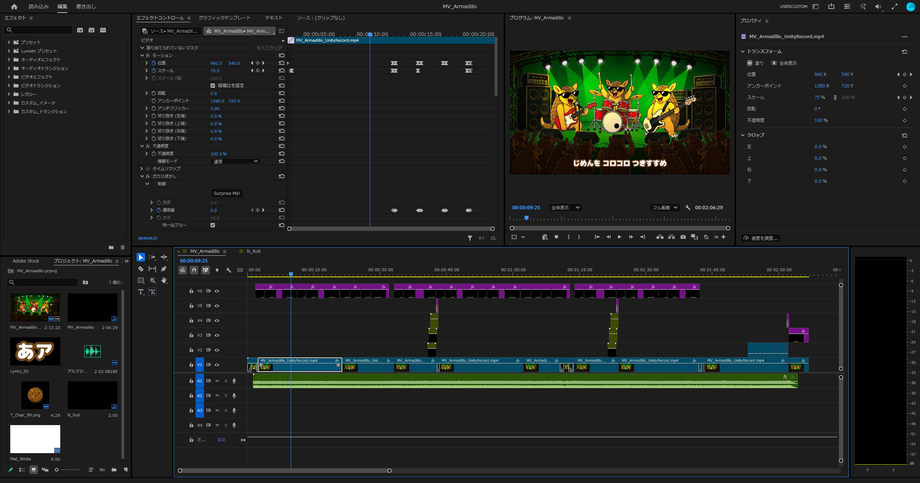920x483 pixels.
Task: Click the play button in Program Monitor
Action: click(620, 237)
